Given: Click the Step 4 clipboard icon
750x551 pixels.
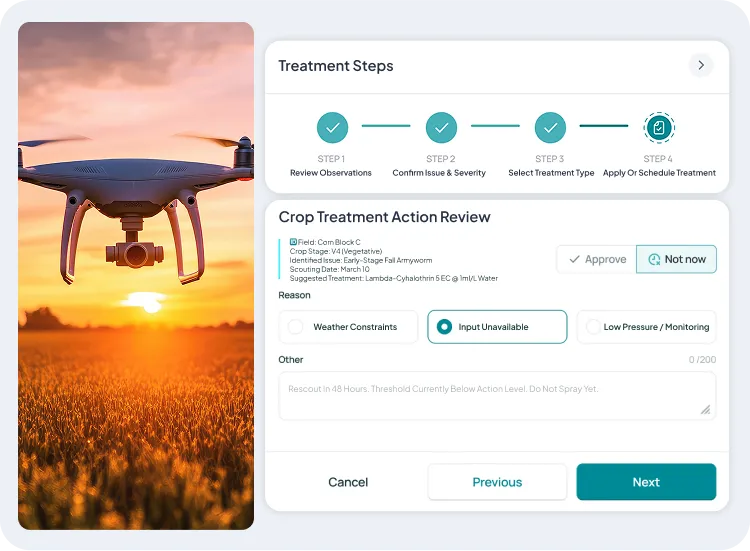Looking at the screenshot, I should tap(659, 128).
